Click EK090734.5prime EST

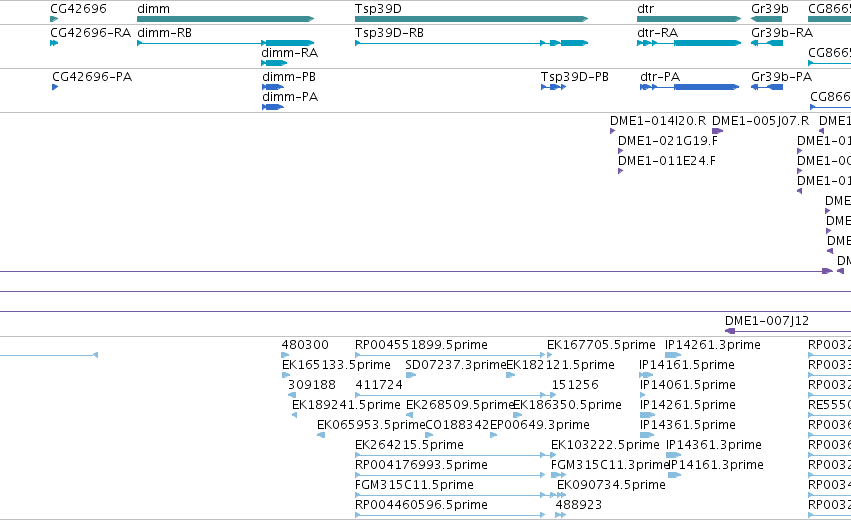pos(561,496)
